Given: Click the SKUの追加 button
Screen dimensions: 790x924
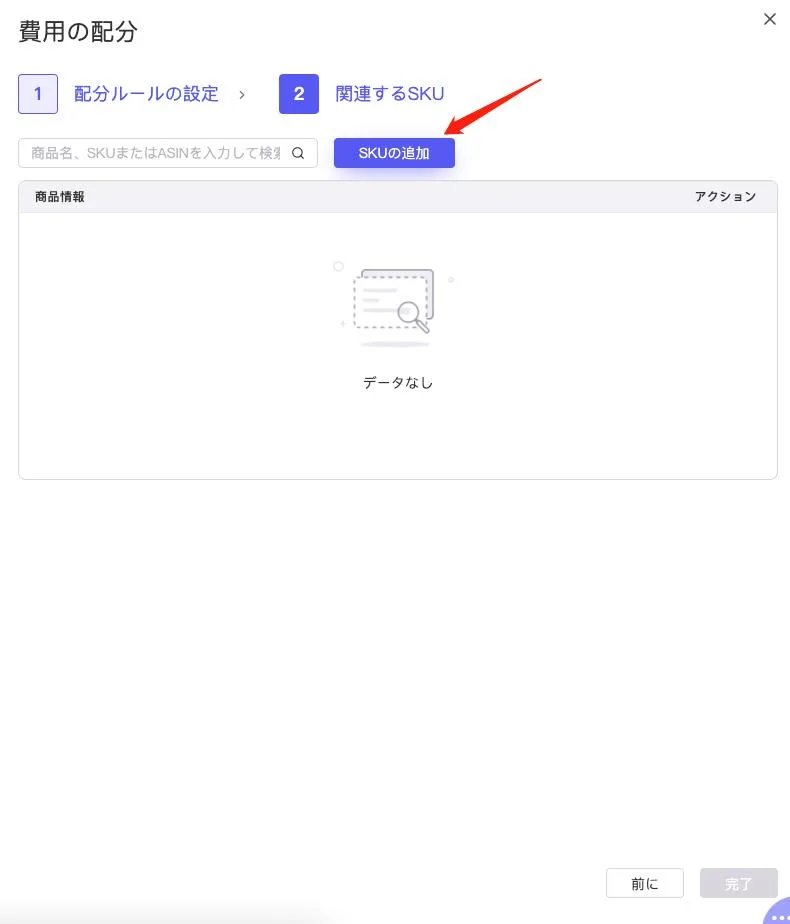Looking at the screenshot, I should coord(394,153).
